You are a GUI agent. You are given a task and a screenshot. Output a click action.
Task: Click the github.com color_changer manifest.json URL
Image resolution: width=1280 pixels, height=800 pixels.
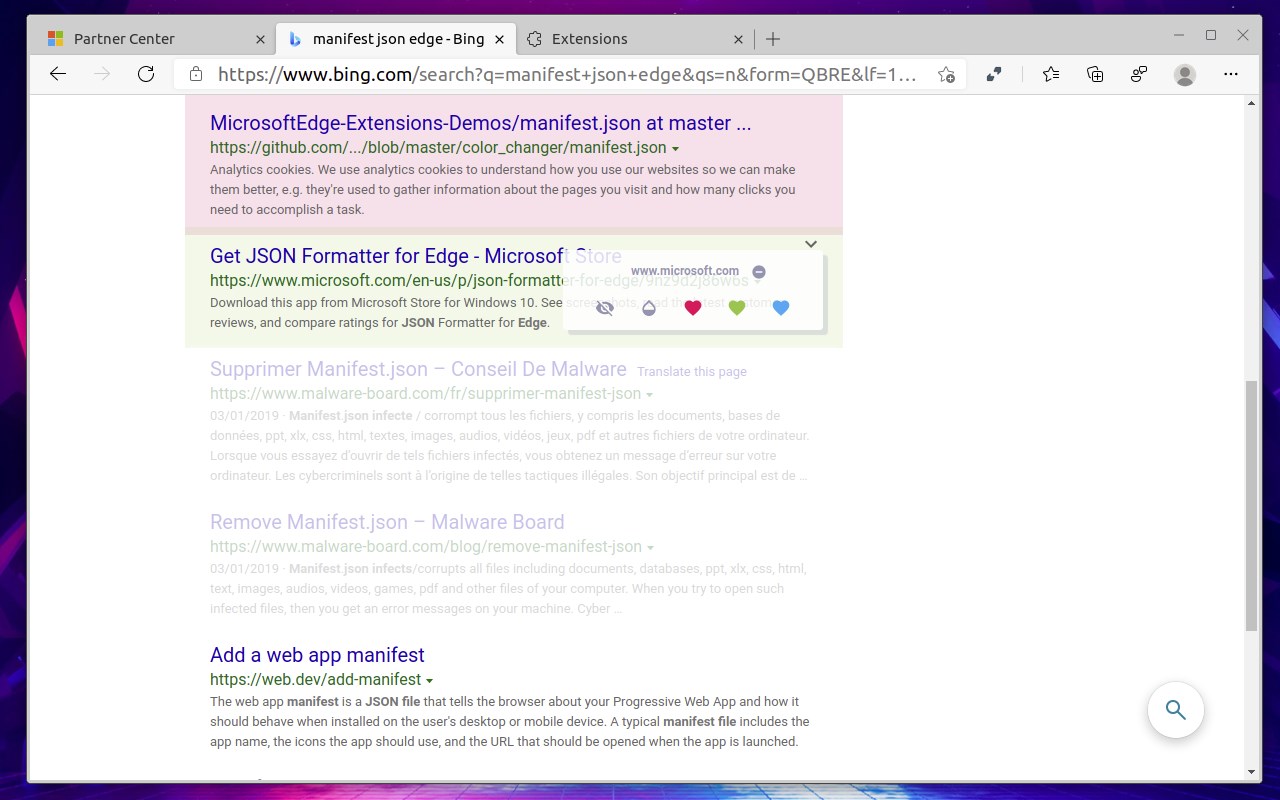tap(438, 148)
